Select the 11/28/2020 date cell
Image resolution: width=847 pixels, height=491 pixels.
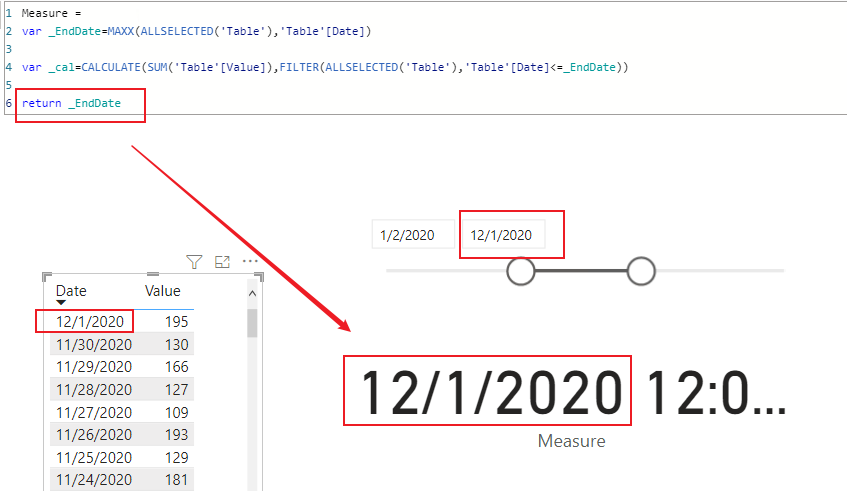click(94, 389)
